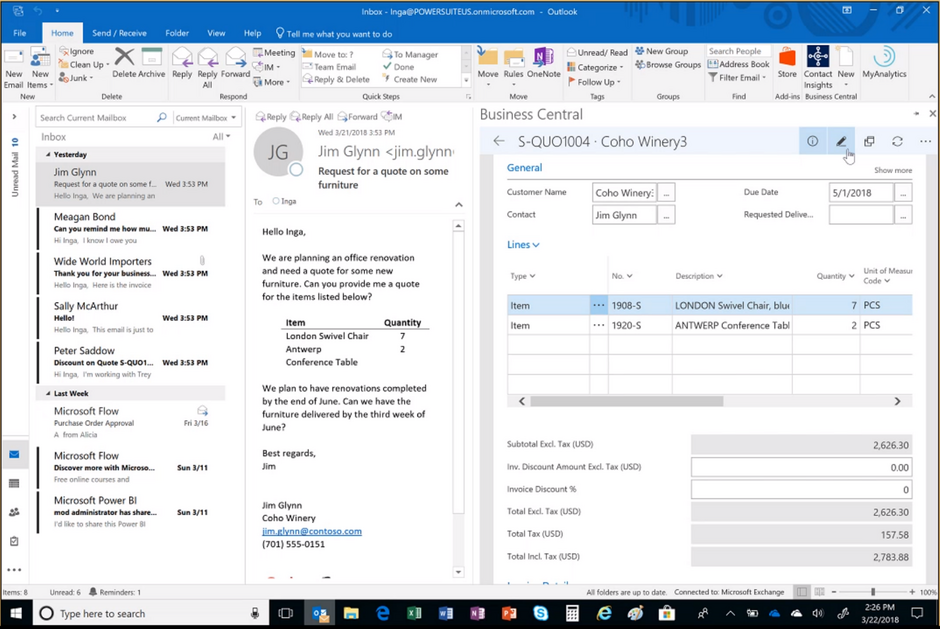Viewport: 940px width, 629px height.
Task: Click the info icon in Business Central header
Action: tap(812, 142)
